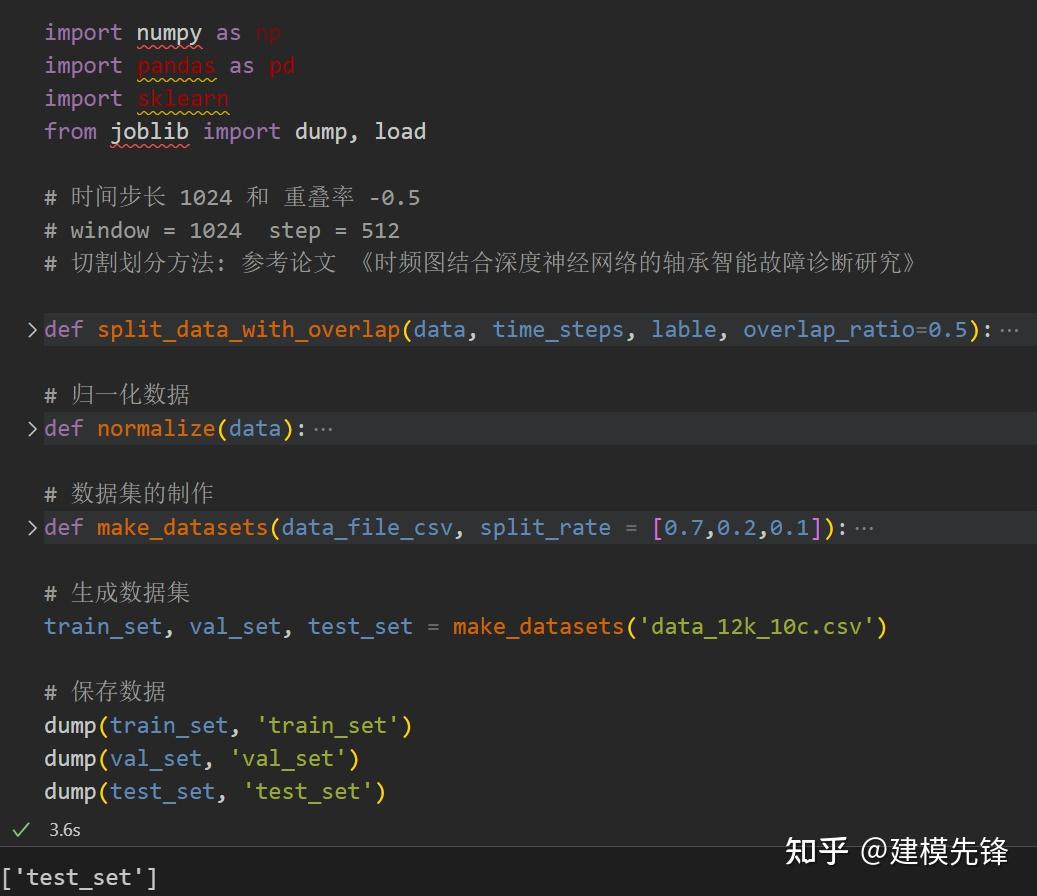Click the squiggly underline beneath sklearn
Screen dimensions: 1037x896
coord(183,111)
